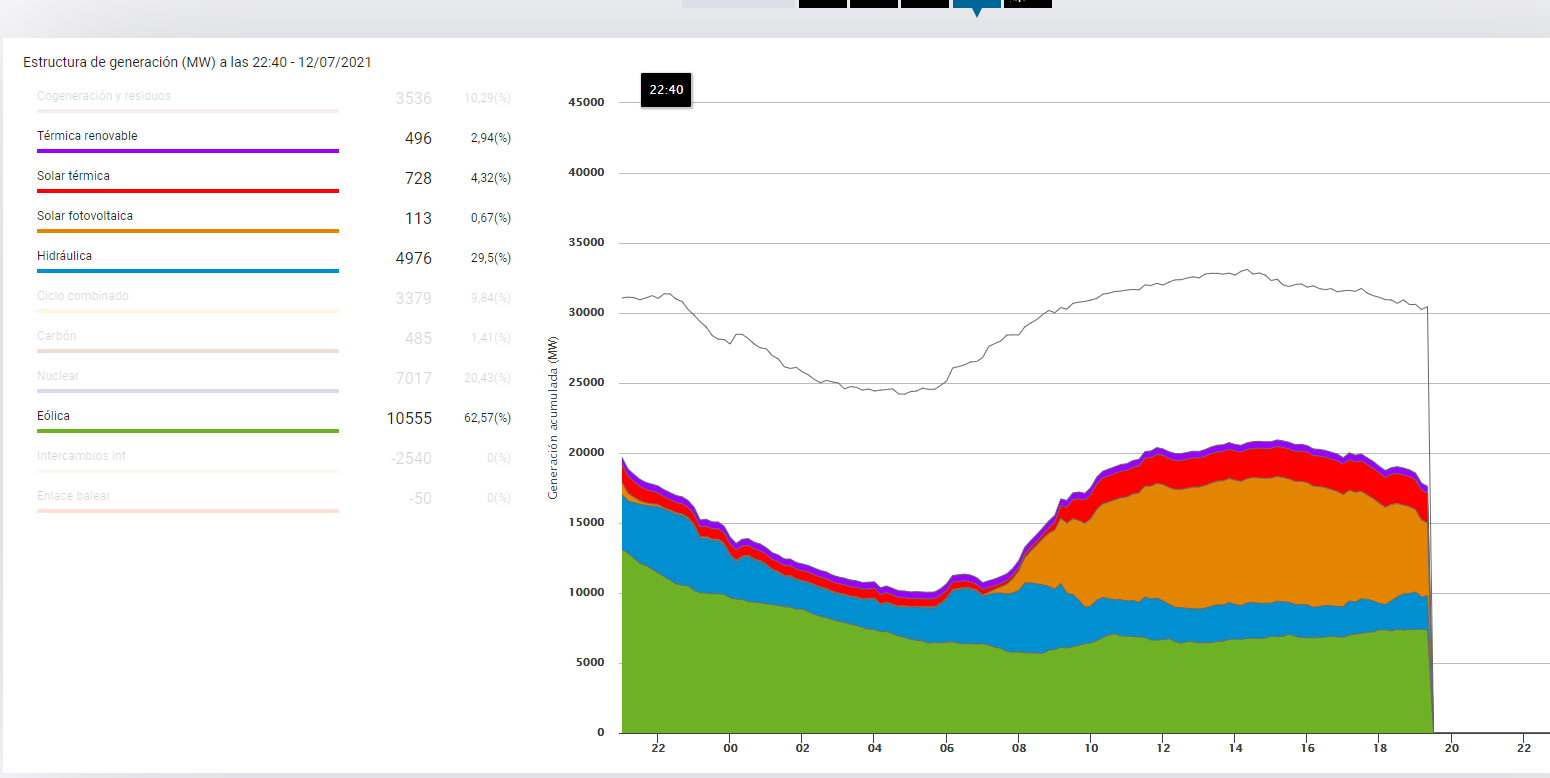Enable the Ciclo combinado series
1550x778 pixels.
click(x=83, y=296)
